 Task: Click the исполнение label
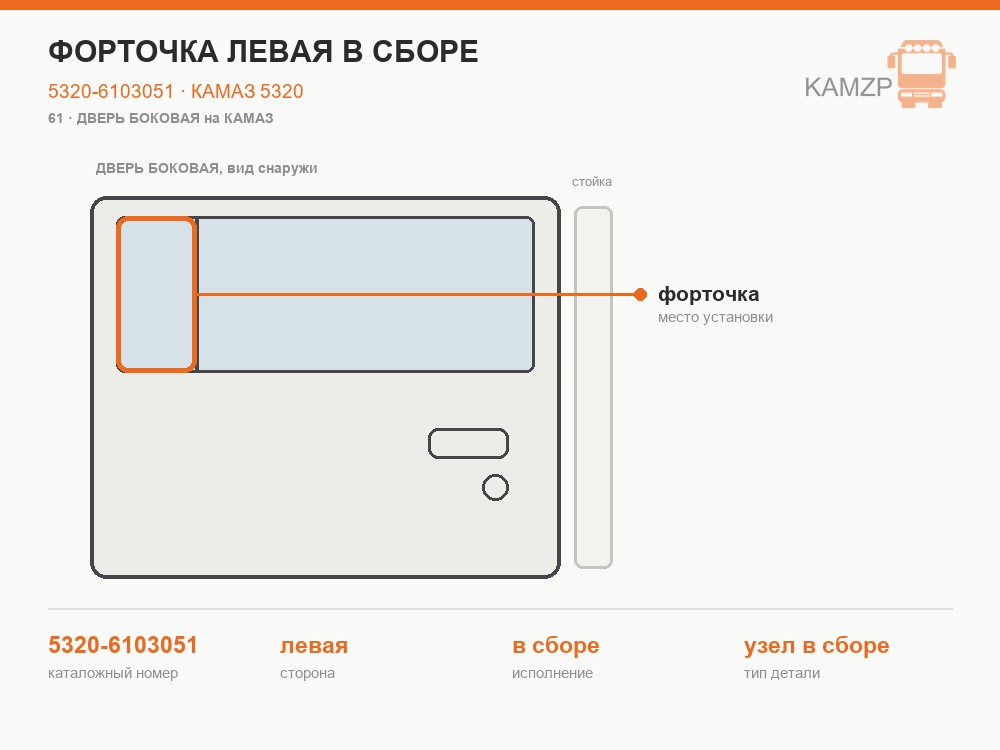click(552, 673)
